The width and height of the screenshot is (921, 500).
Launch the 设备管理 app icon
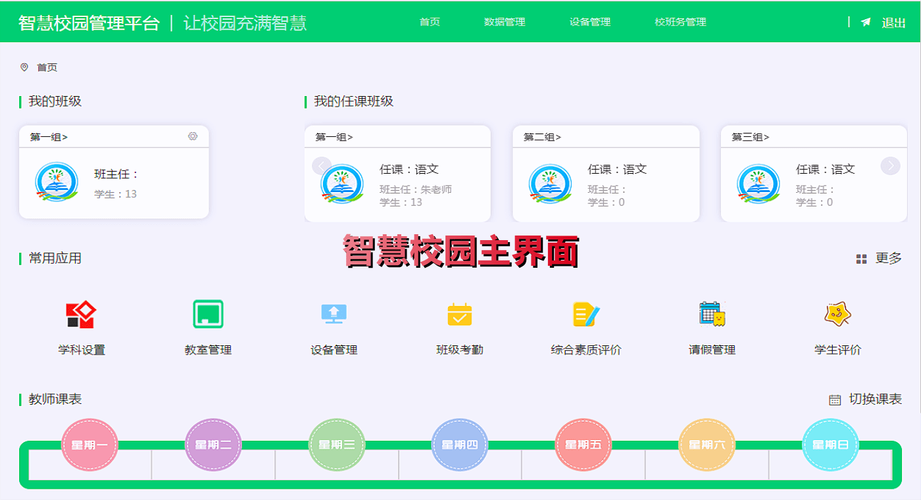coord(333,315)
